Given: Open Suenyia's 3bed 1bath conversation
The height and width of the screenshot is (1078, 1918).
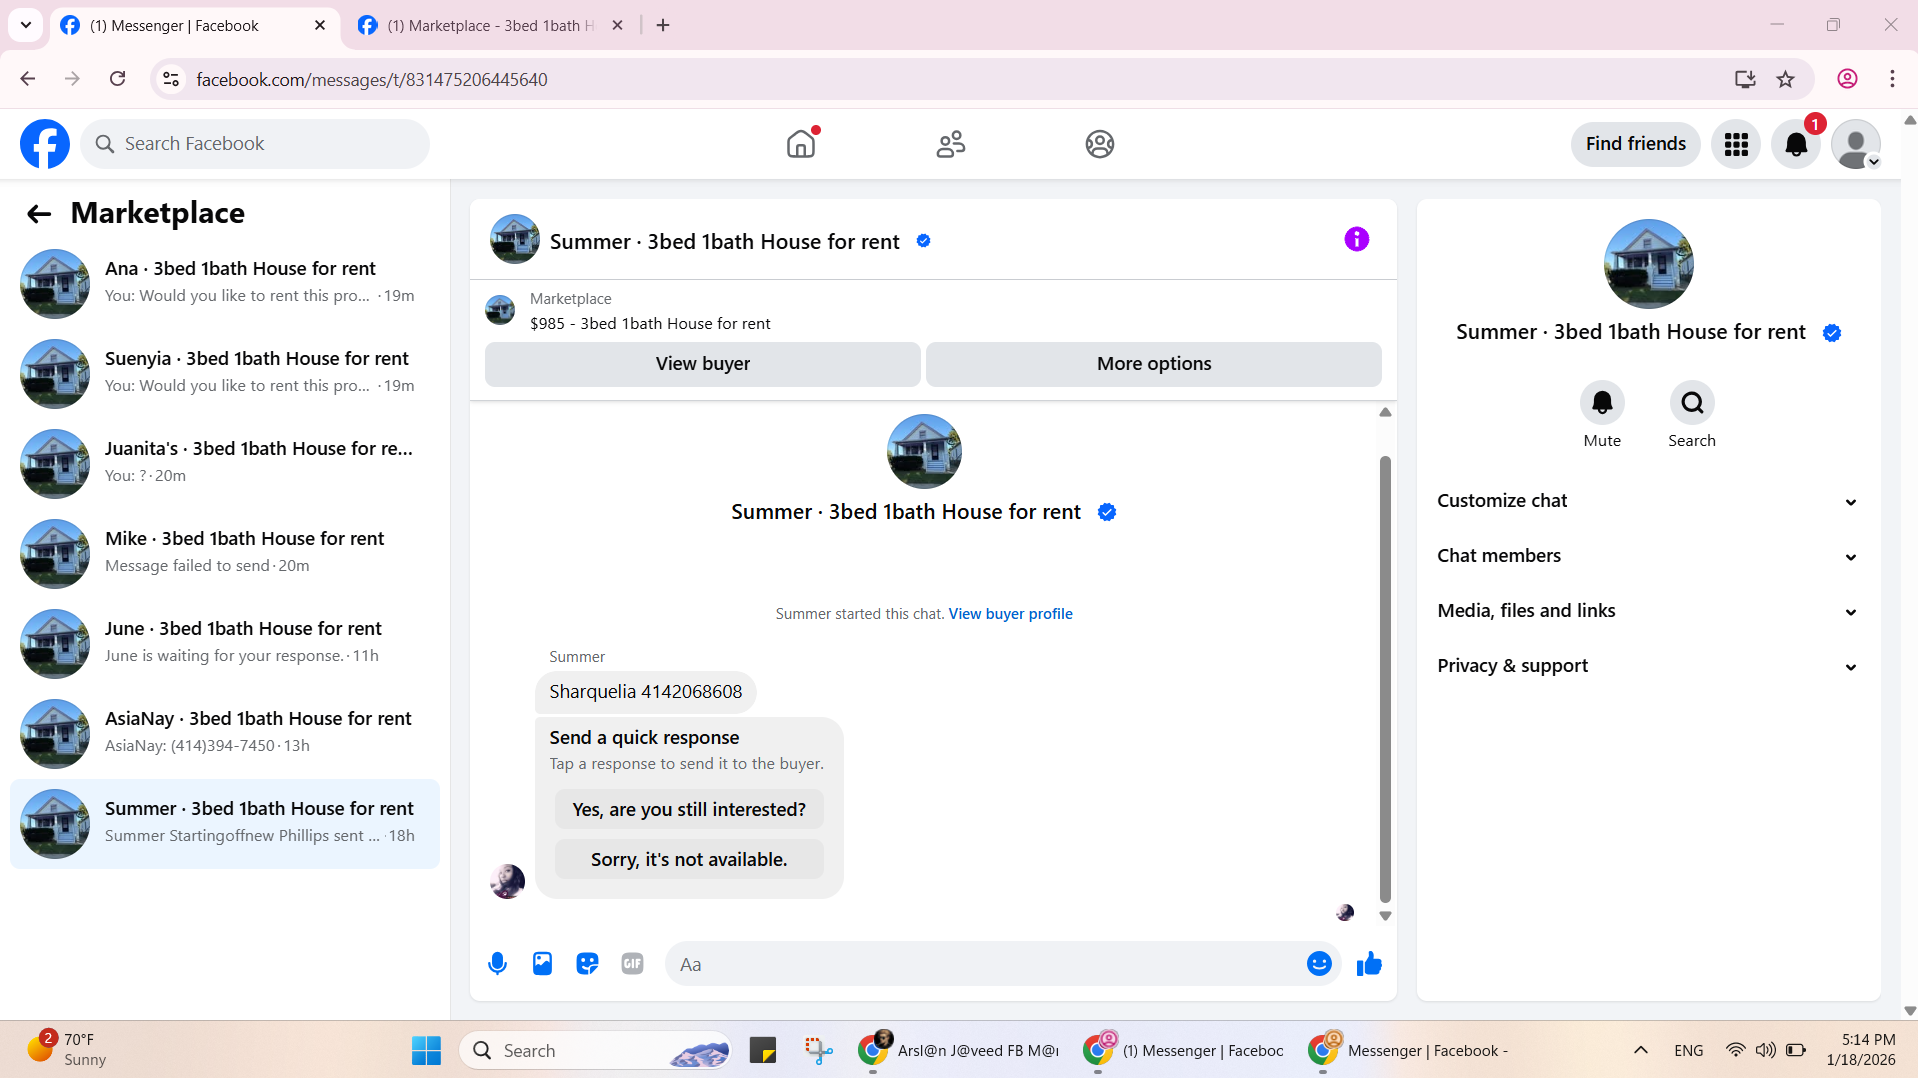Looking at the screenshot, I should 225,373.
